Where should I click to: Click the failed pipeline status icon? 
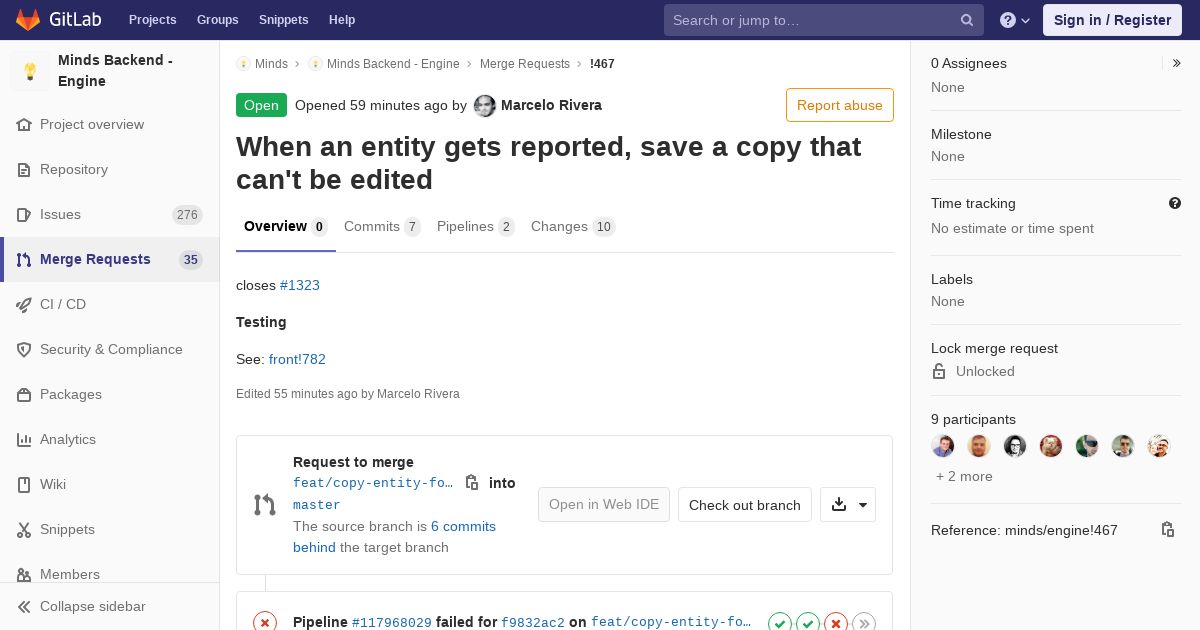265,622
